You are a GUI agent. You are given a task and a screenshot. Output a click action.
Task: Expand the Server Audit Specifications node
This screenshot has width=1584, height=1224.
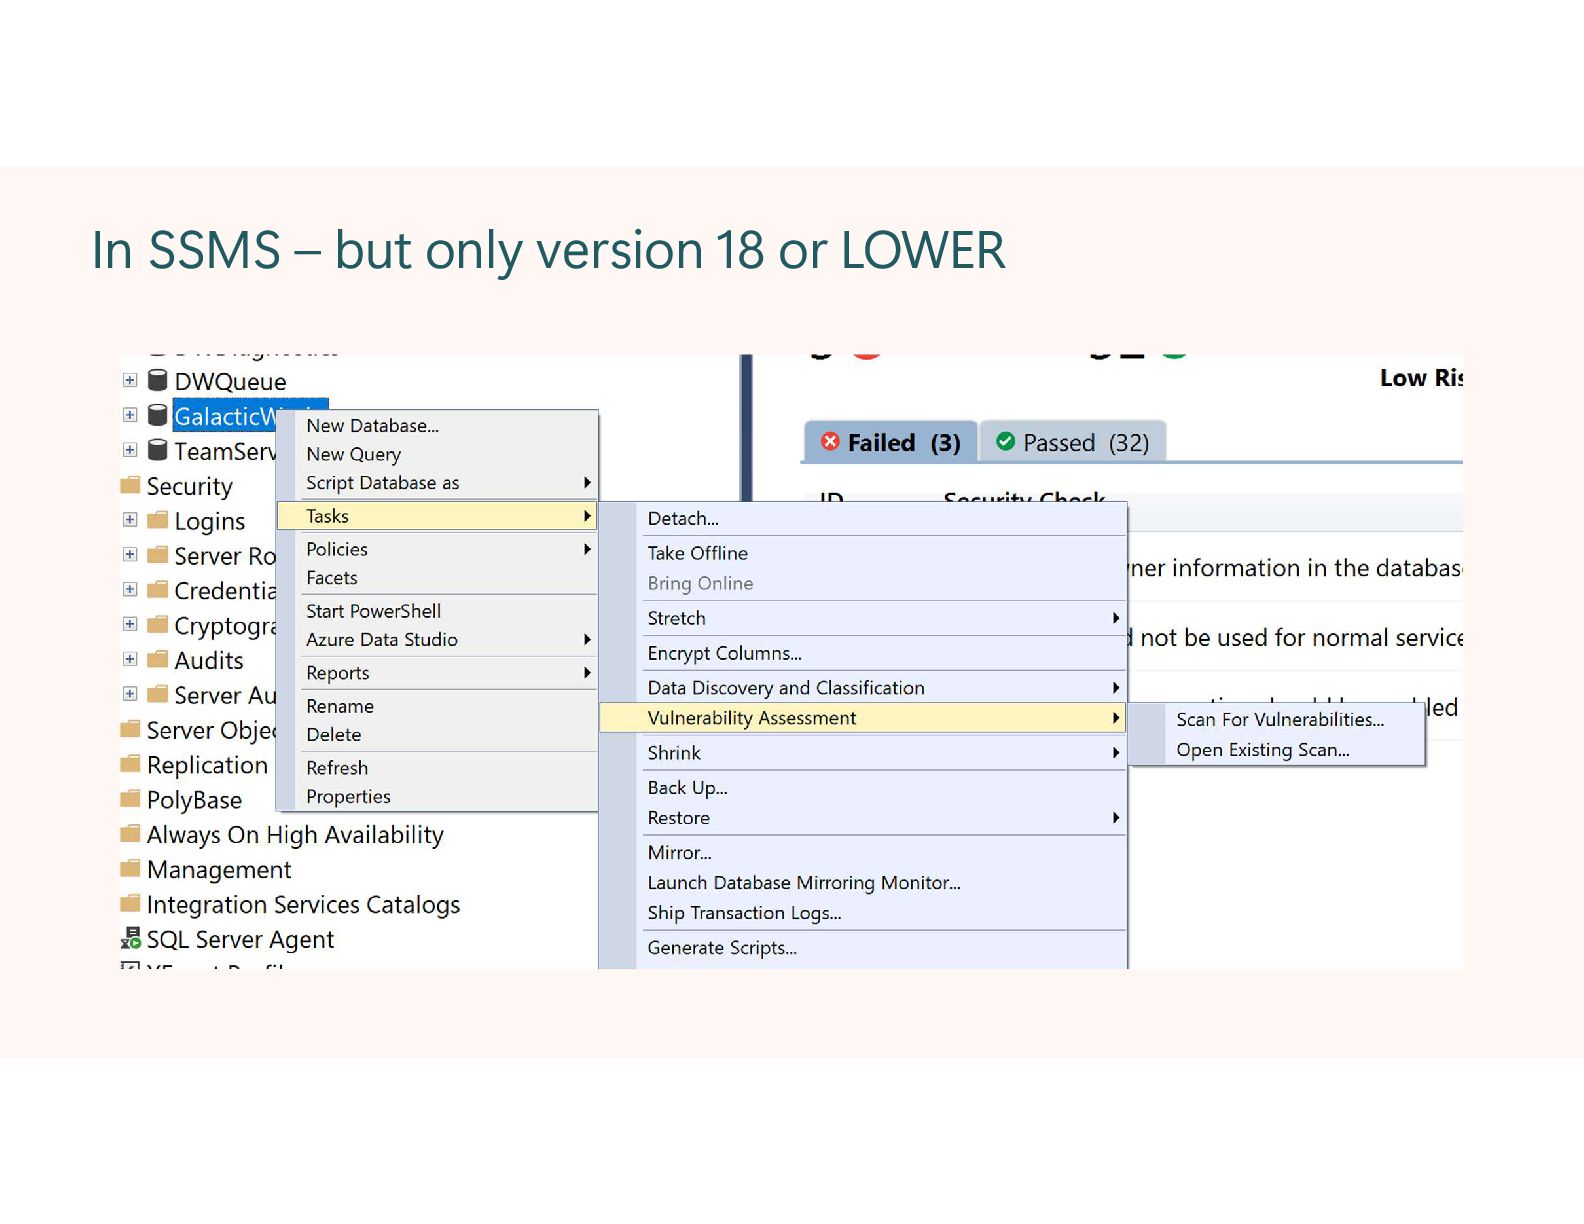click(x=130, y=694)
